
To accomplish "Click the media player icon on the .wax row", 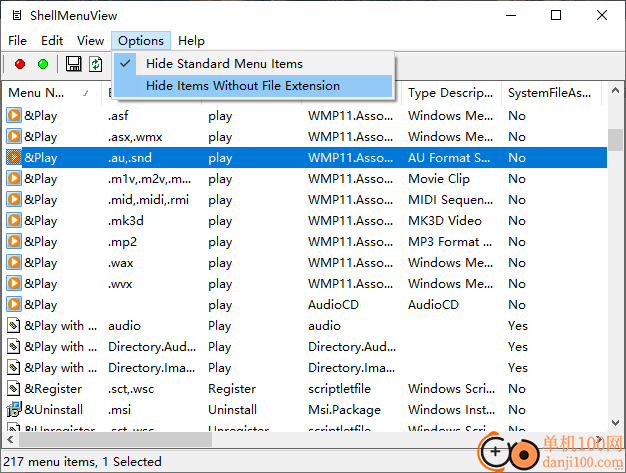I will point(14,263).
